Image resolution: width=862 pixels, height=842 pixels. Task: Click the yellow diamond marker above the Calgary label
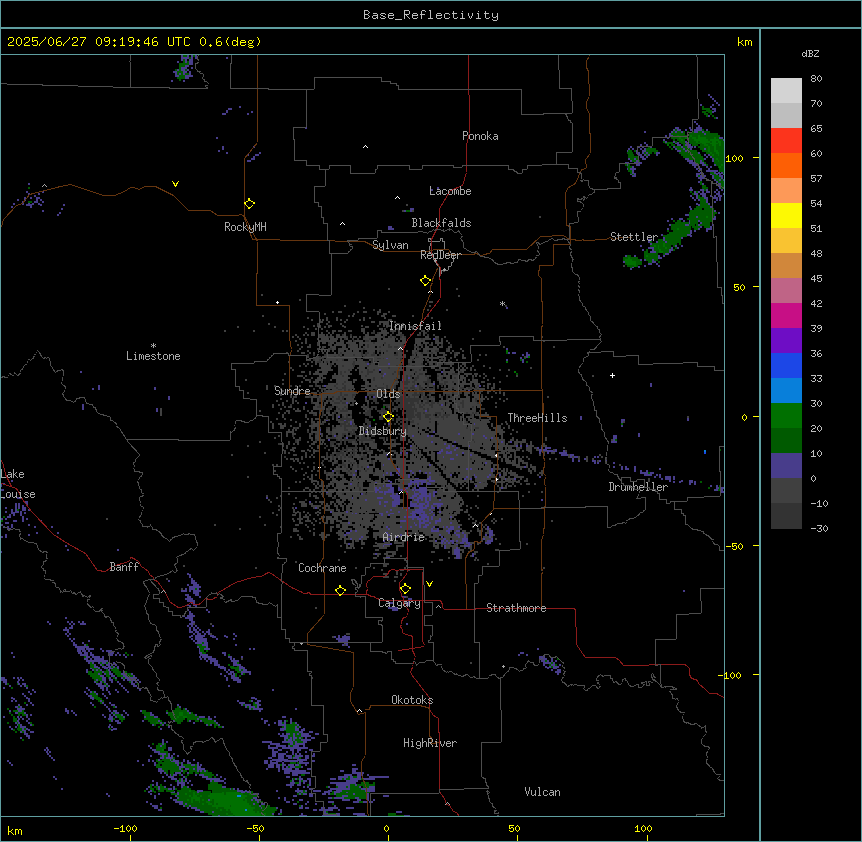[x=405, y=589]
